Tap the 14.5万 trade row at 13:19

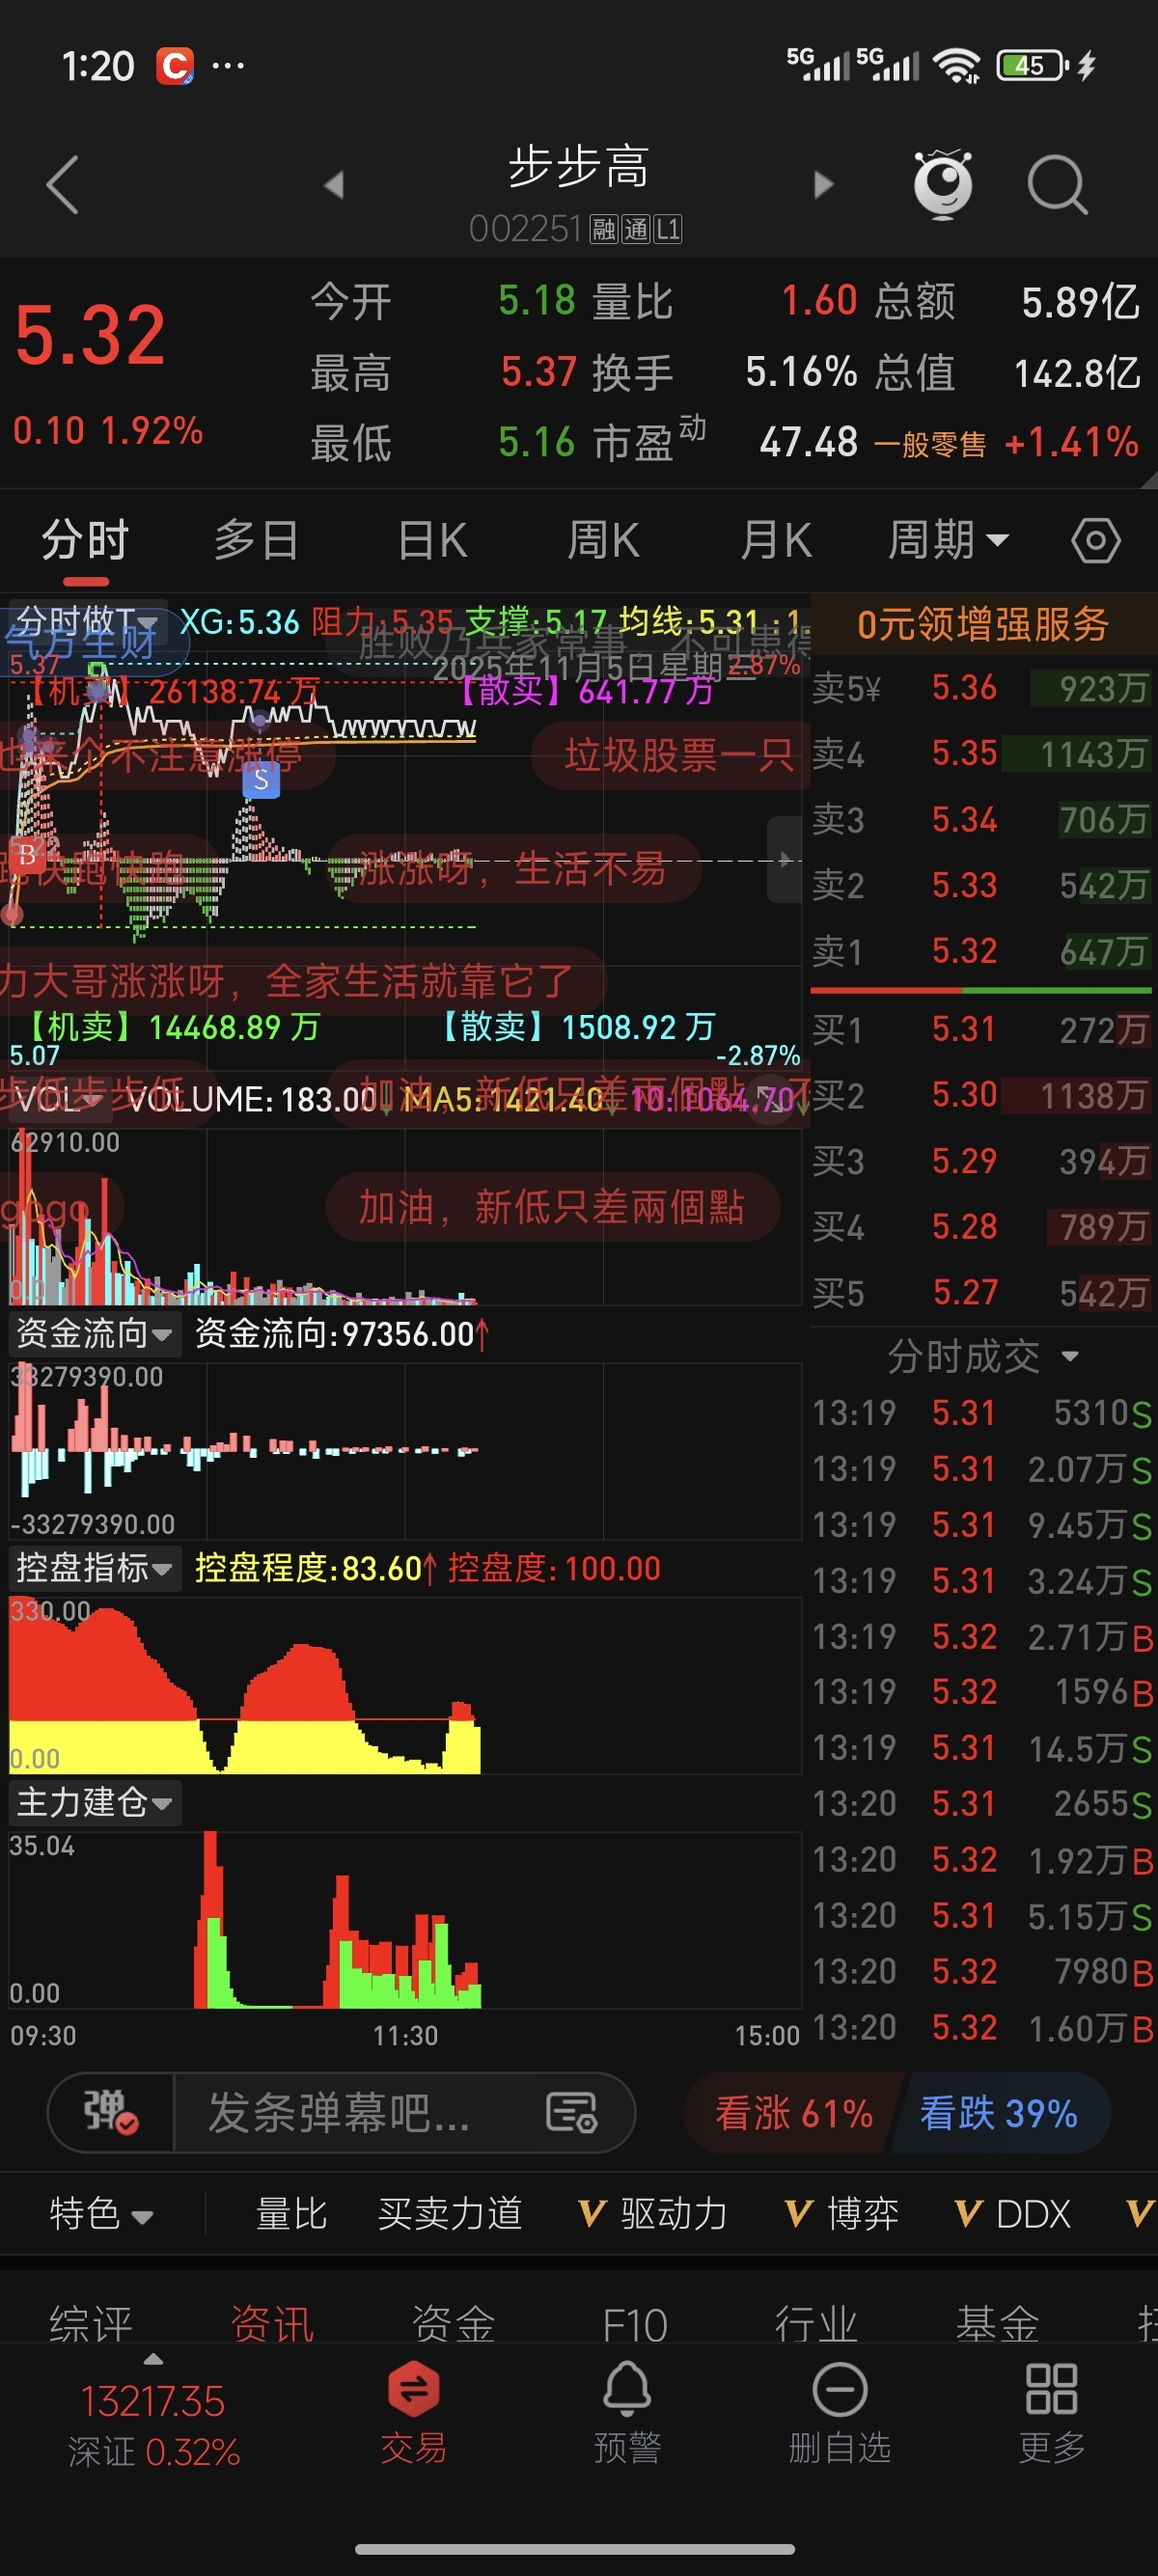[983, 1748]
